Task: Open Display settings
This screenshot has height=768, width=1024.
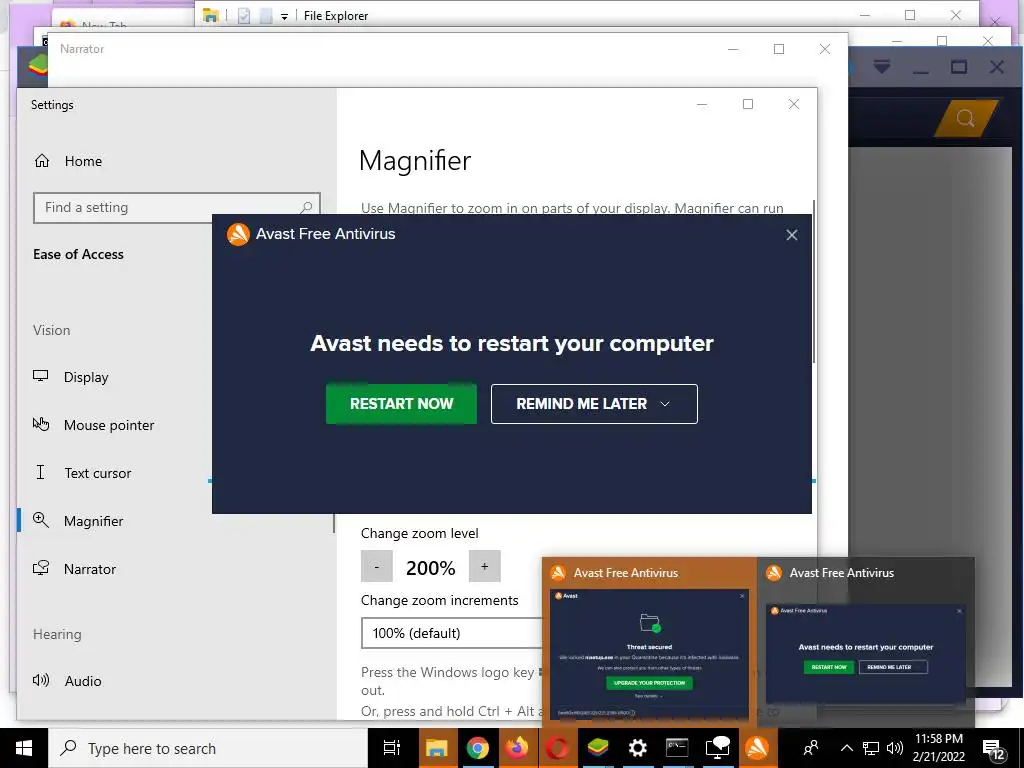Action: (x=86, y=377)
